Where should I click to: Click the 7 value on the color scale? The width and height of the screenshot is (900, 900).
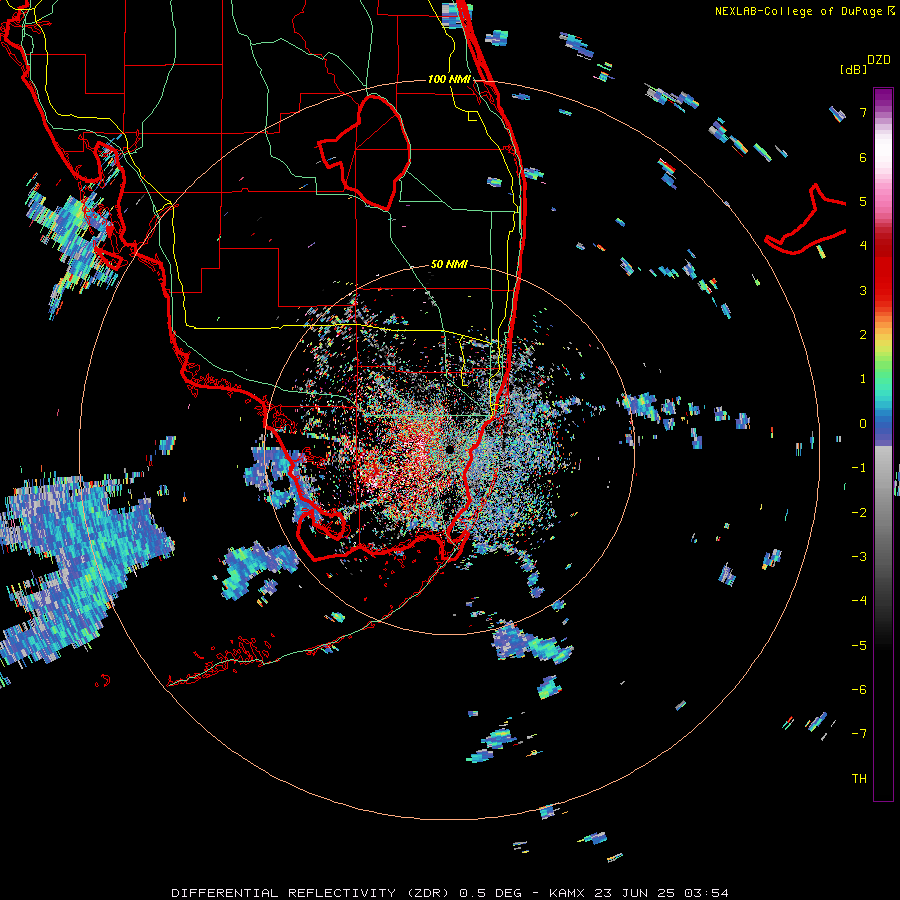coord(863,112)
